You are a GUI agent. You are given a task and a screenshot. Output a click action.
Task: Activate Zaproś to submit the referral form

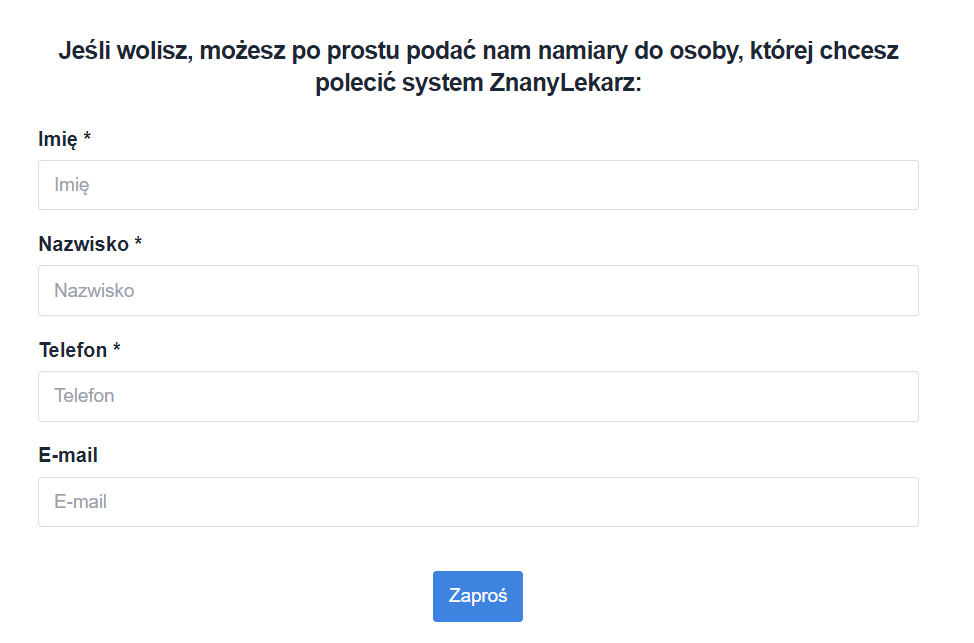[477, 595]
